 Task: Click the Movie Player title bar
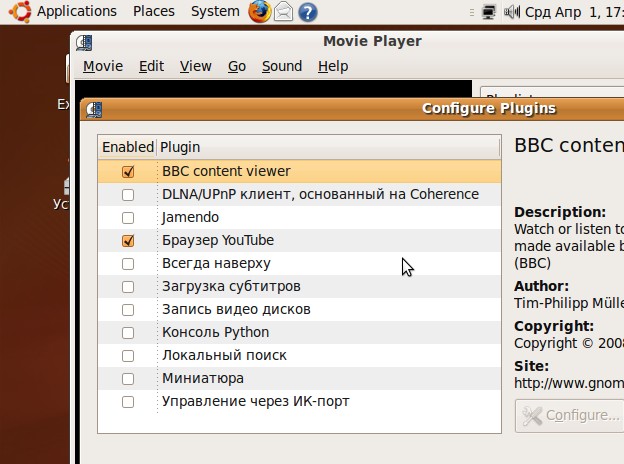tap(348, 42)
